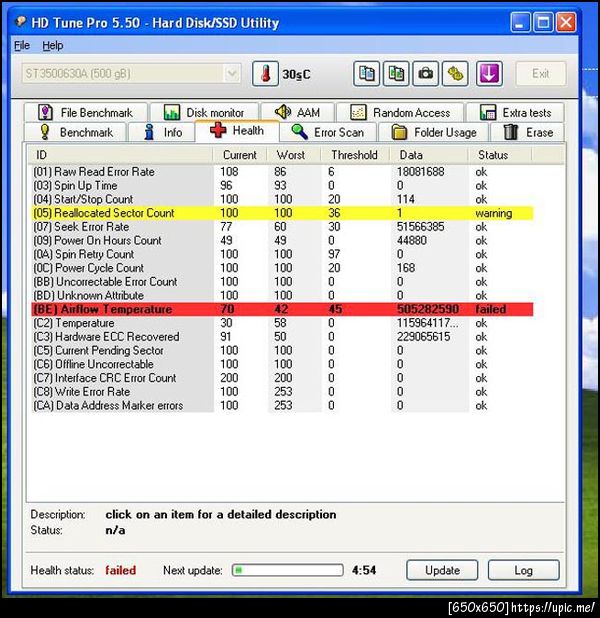The height and width of the screenshot is (618, 600).
Task: Click the data value 18081688
Action: click(x=420, y=171)
